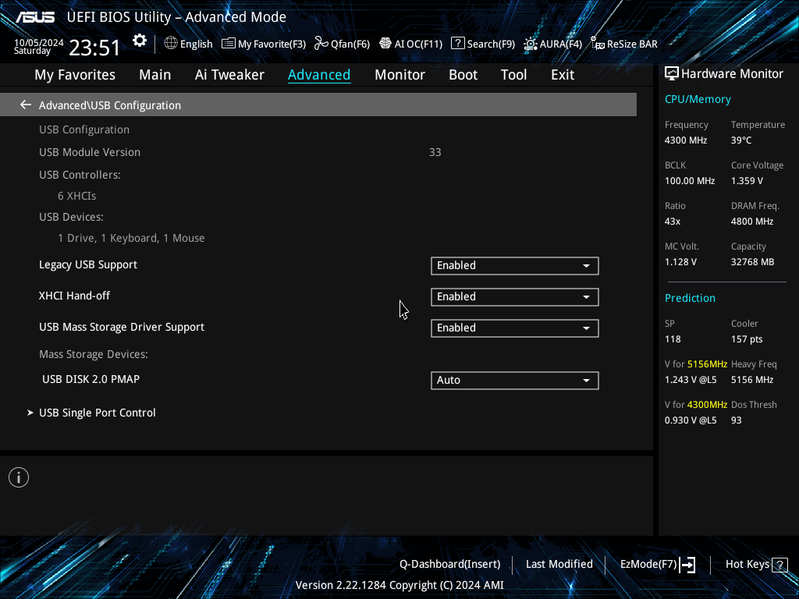The width and height of the screenshot is (799, 599).
Task: Open Search(F9) question mark icon
Action: (x=458, y=43)
